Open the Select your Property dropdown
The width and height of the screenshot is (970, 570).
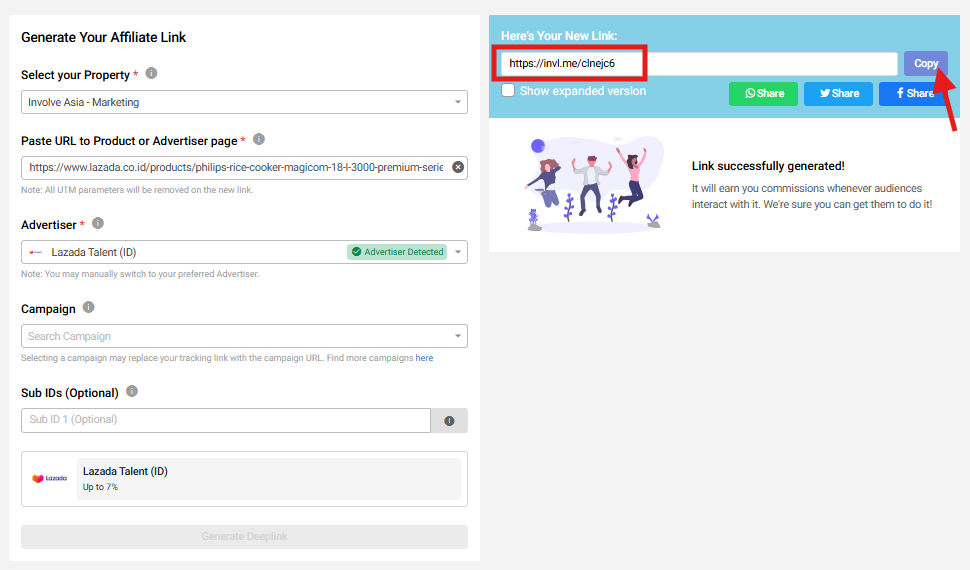click(x=244, y=102)
